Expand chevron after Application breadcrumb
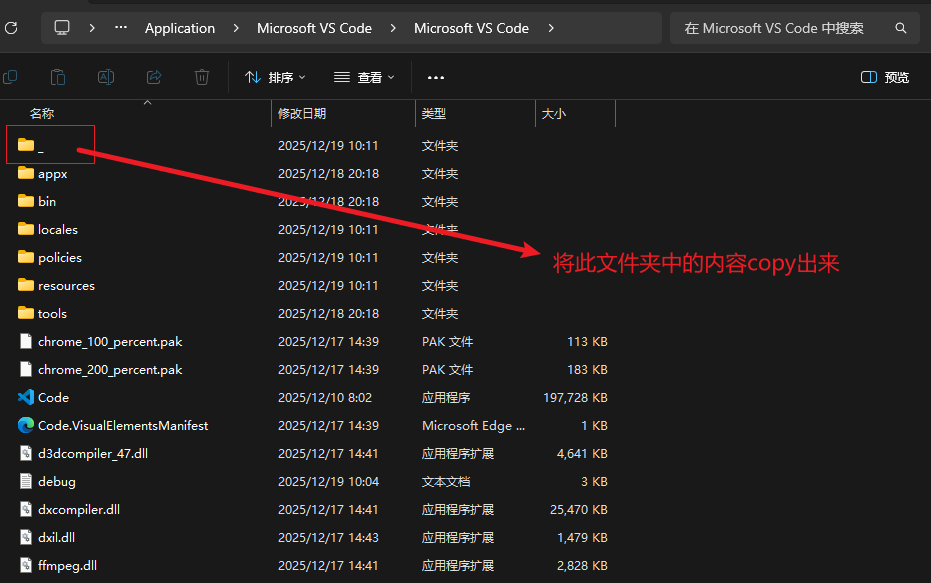 (236, 28)
